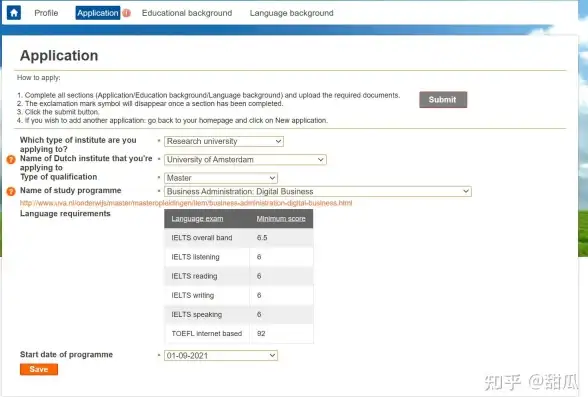588x397 pixels.
Task: Submit the application
Action: click(x=443, y=100)
